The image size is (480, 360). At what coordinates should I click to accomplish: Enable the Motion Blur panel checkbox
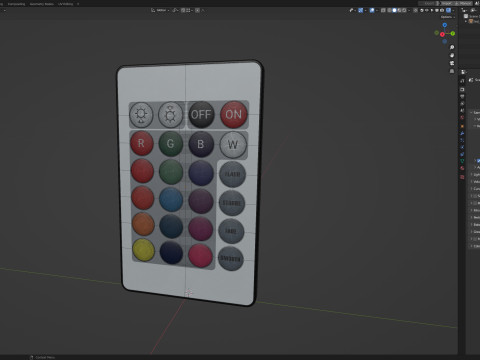[476, 203]
